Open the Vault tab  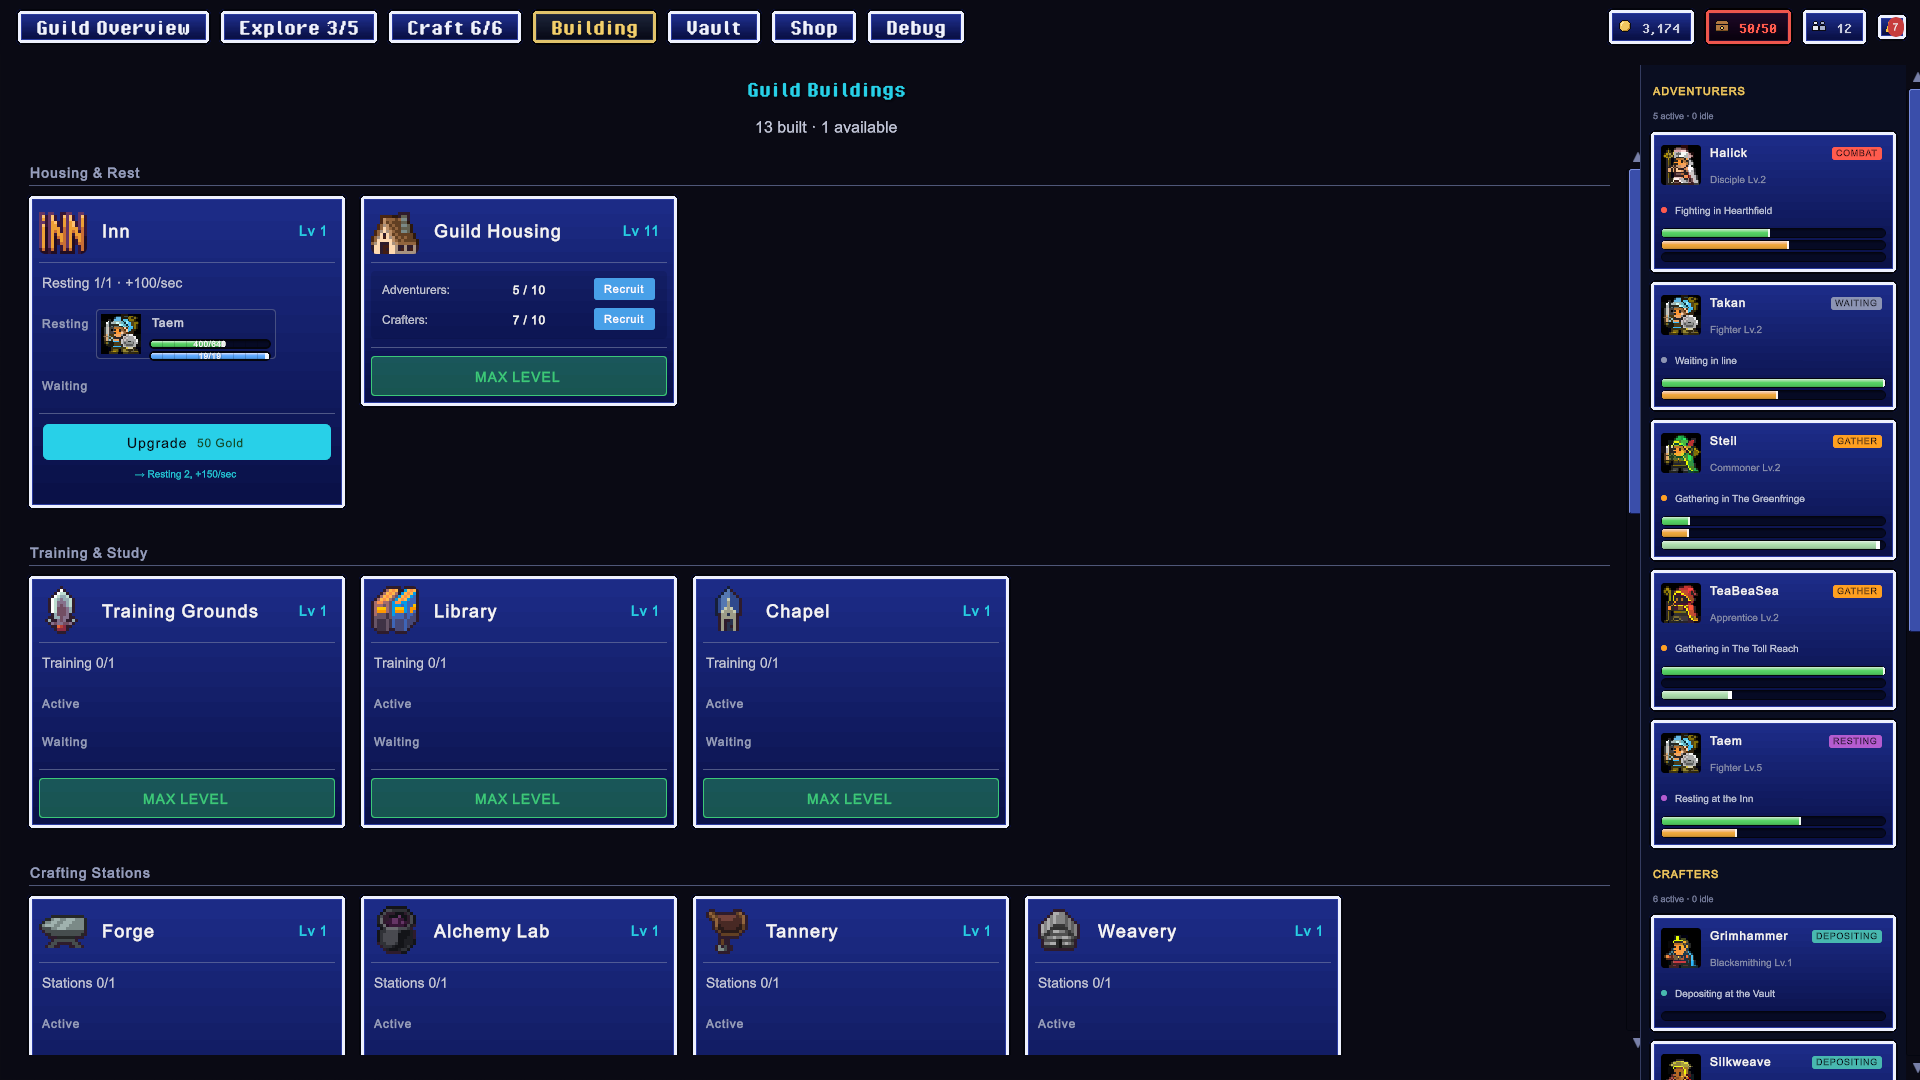click(713, 28)
